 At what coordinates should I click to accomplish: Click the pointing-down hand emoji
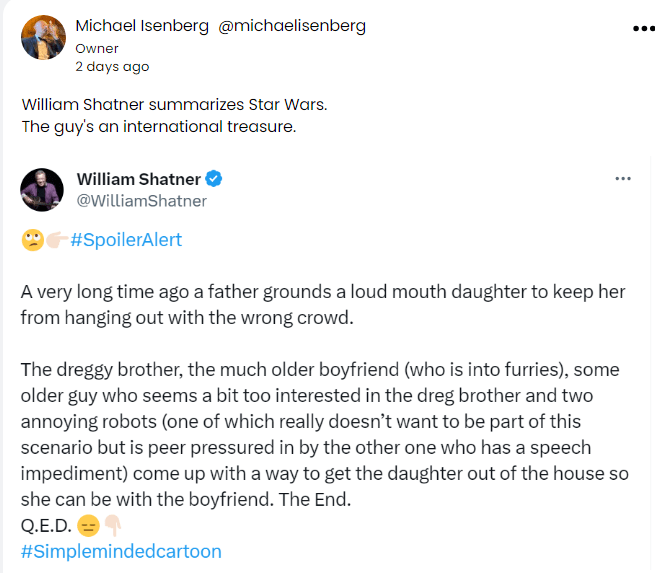pyautogui.click(x=113, y=526)
